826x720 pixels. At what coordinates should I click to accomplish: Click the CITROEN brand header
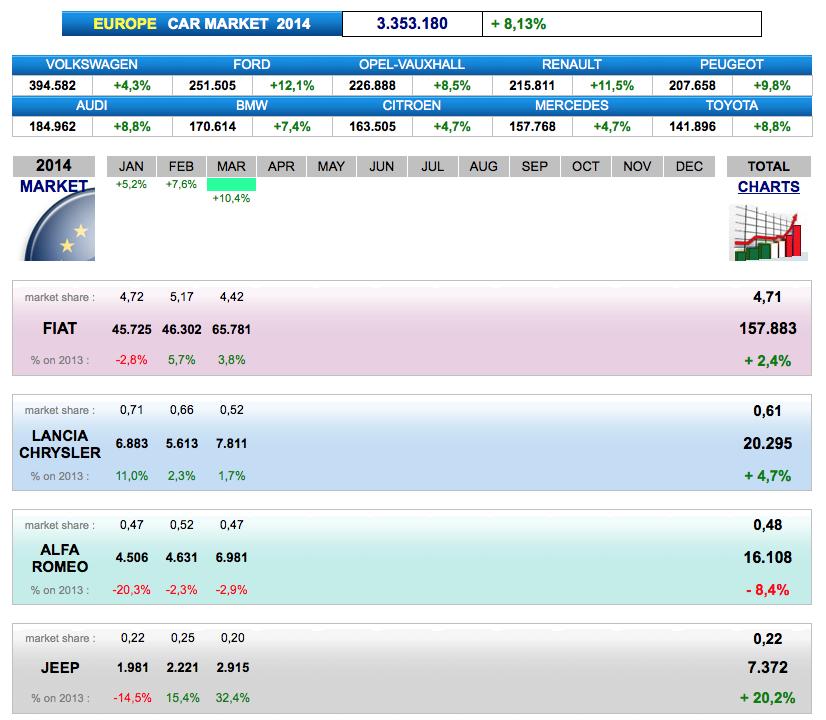(412, 105)
